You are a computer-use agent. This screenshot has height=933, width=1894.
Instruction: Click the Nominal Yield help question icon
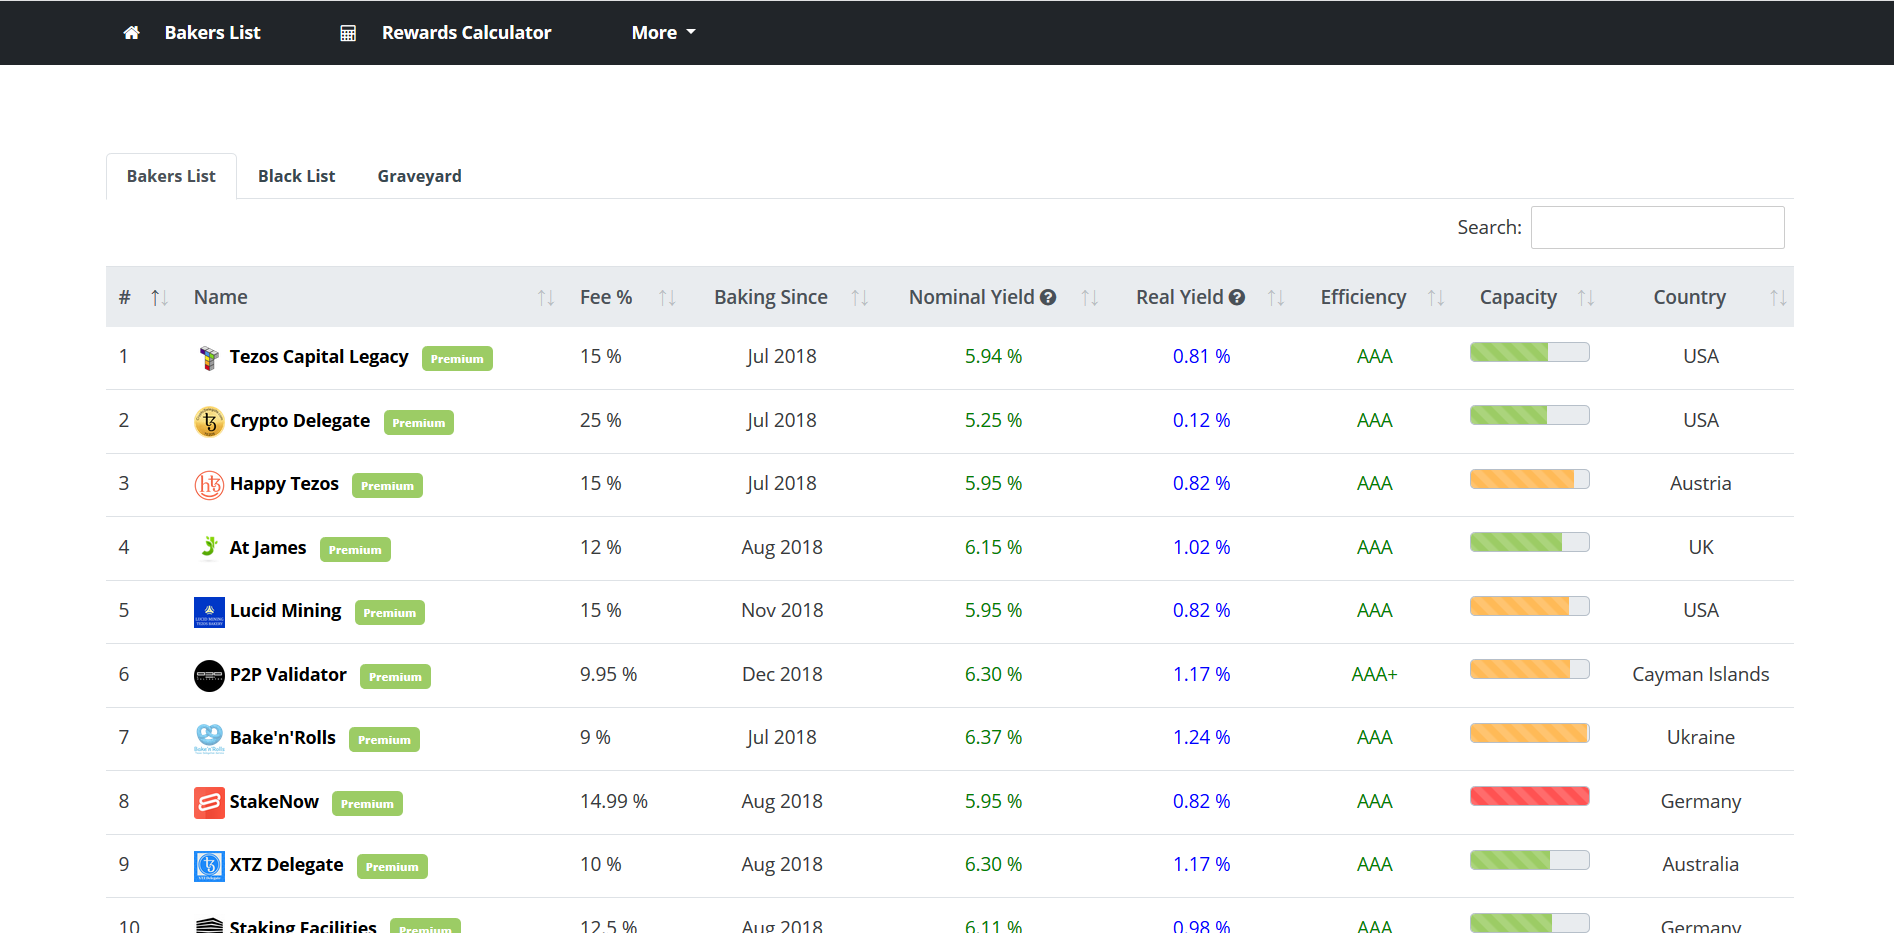point(1048,297)
